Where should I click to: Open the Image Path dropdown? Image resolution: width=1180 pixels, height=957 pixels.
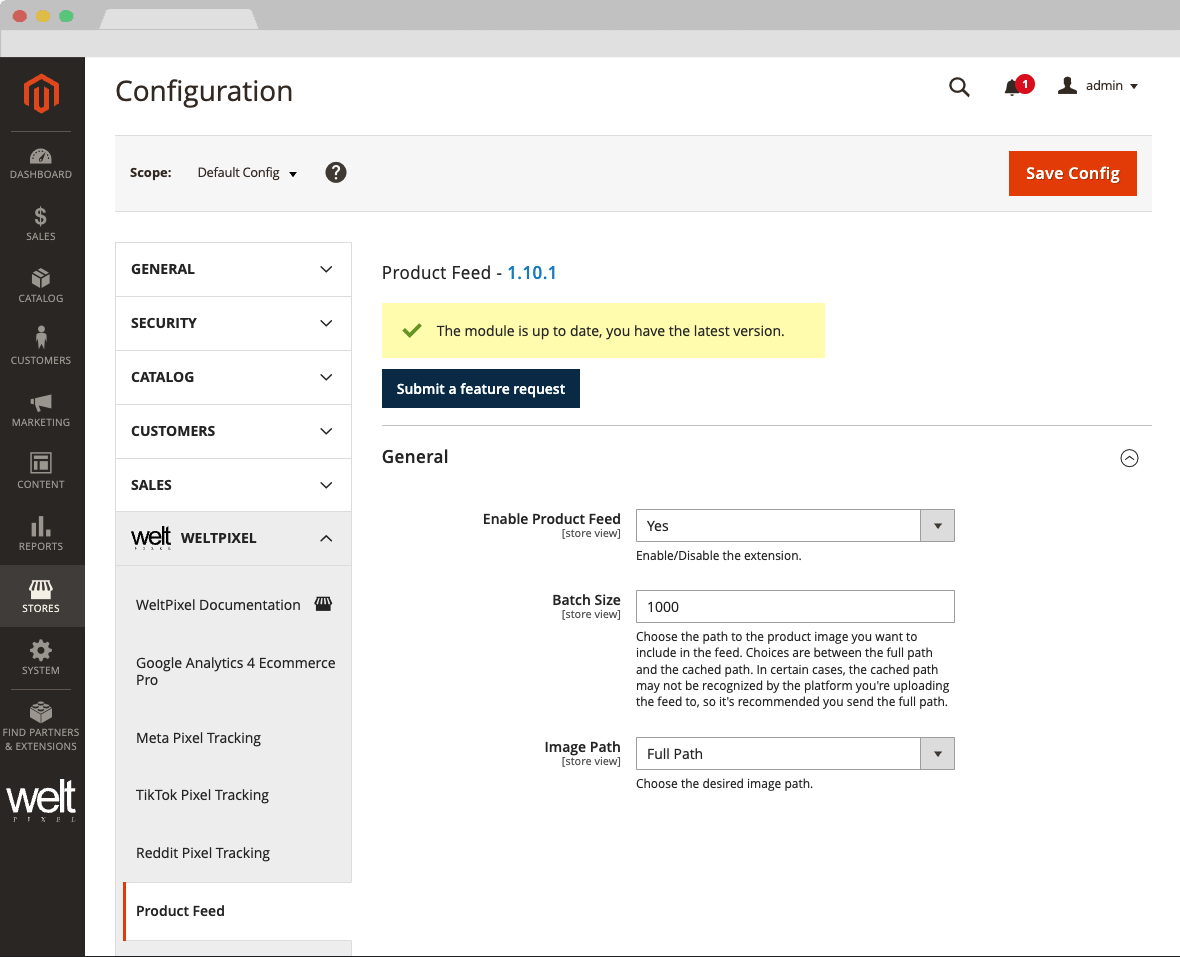(795, 754)
